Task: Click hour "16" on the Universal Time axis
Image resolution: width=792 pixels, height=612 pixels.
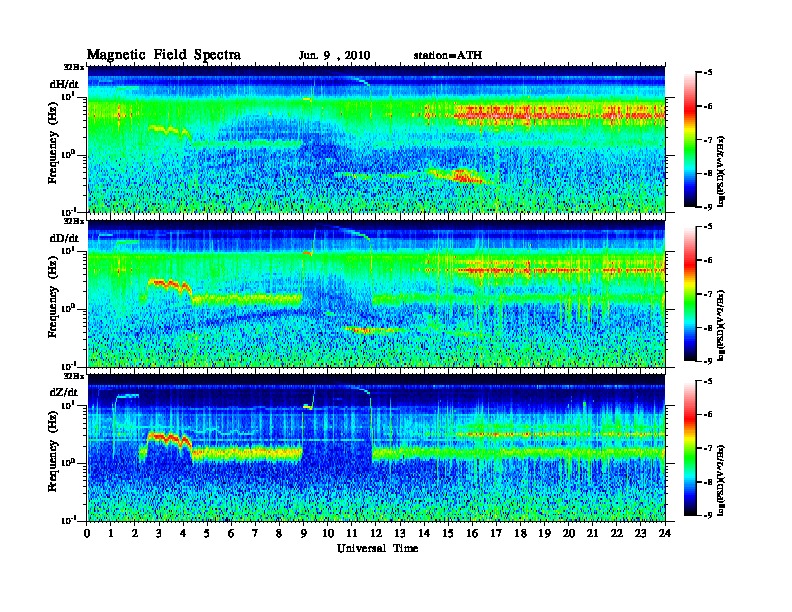Action: (x=472, y=534)
